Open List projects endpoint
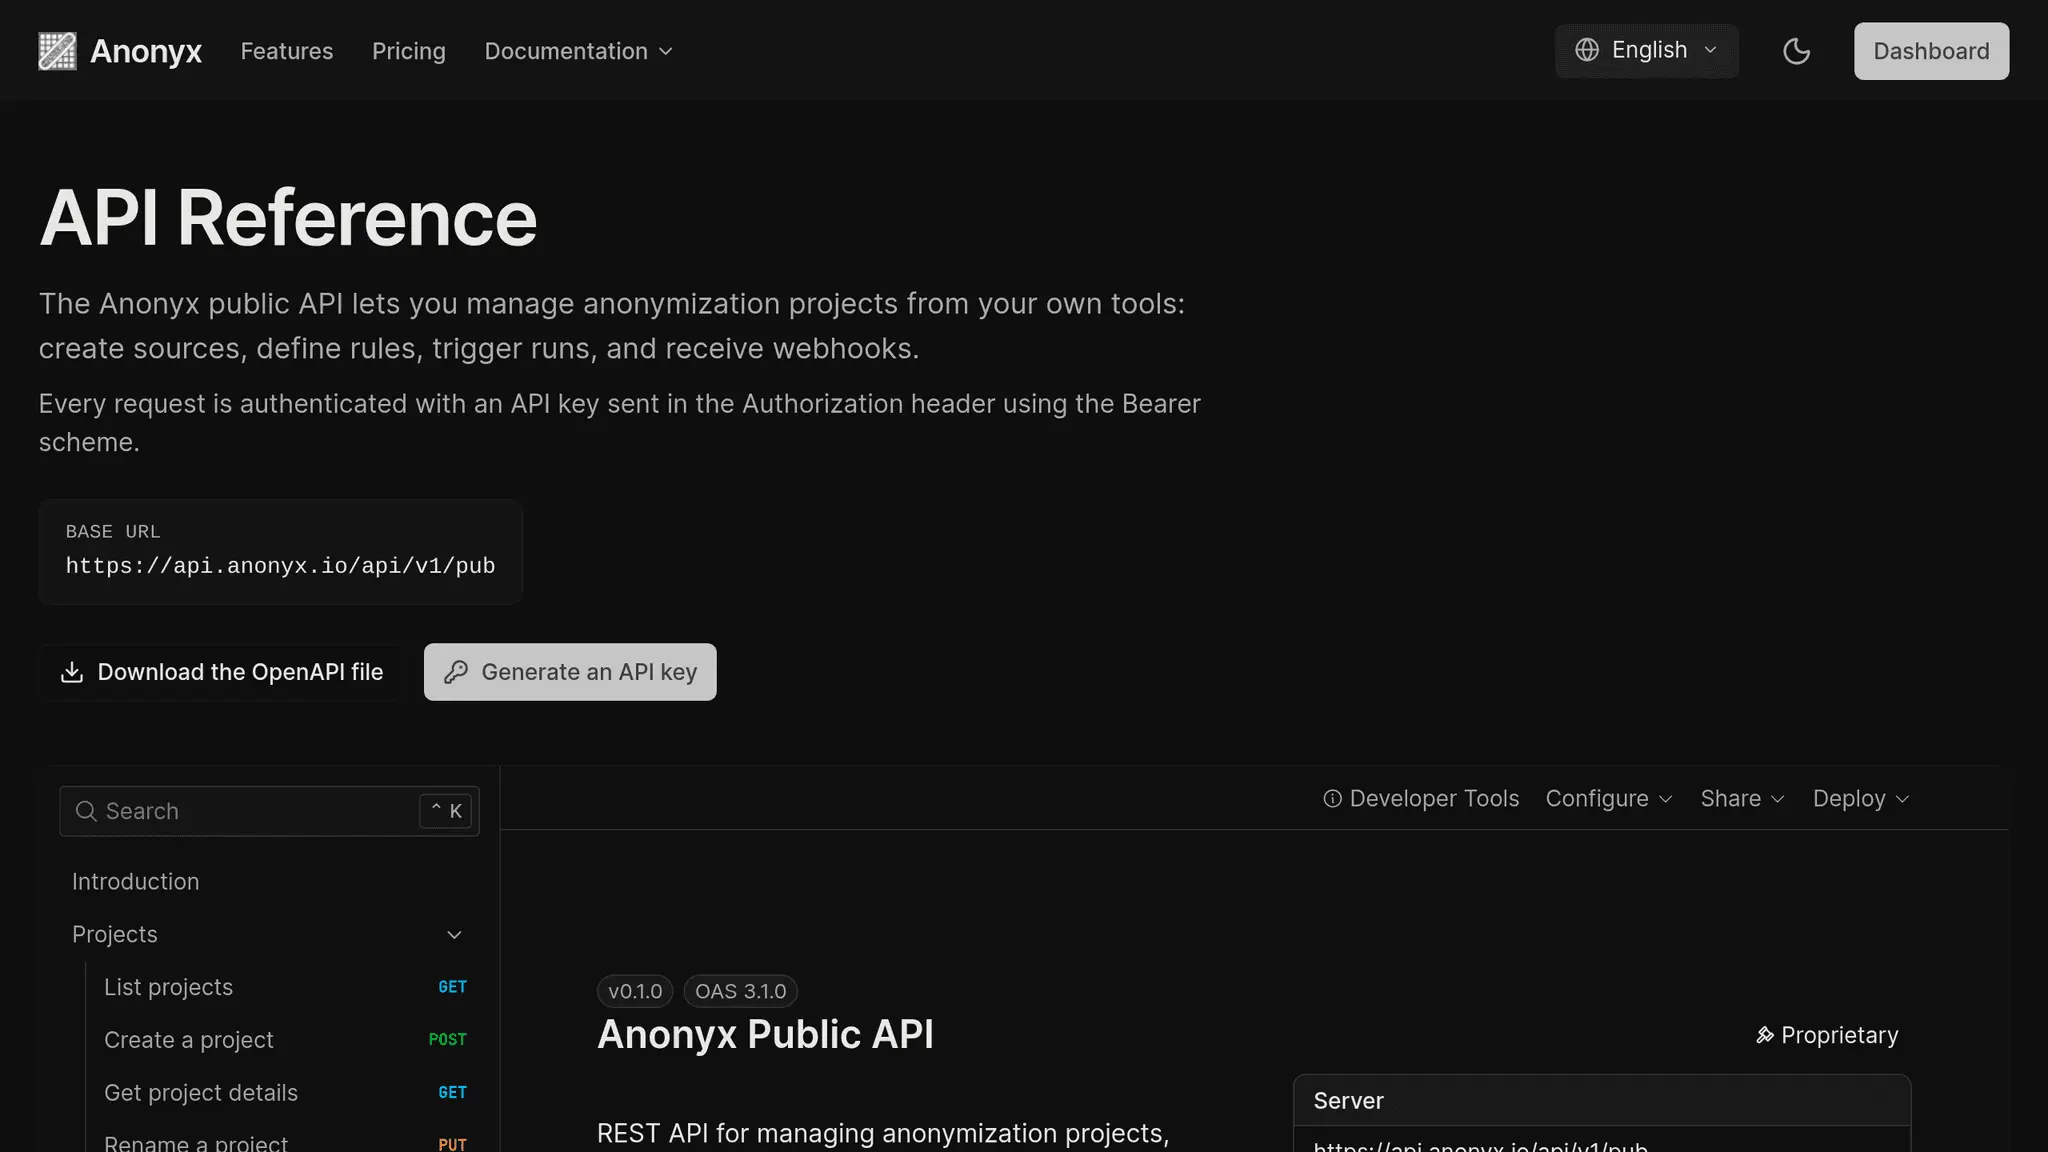The height and width of the screenshot is (1152, 2048). tap(285, 988)
